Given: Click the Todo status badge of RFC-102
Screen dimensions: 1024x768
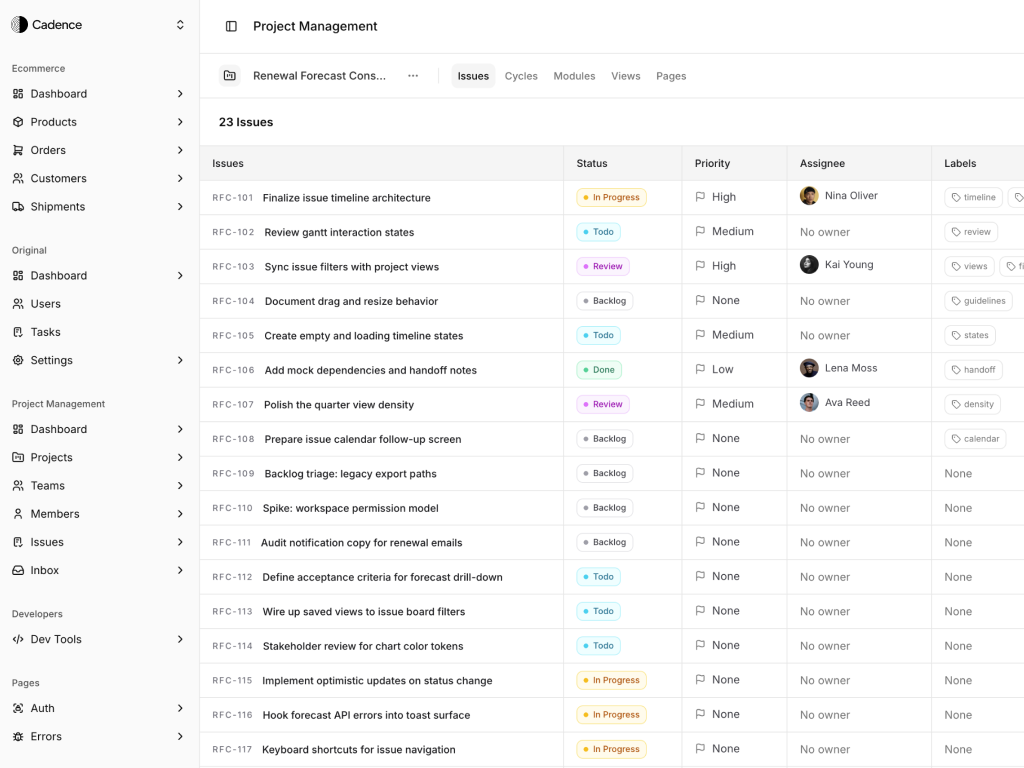Looking at the screenshot, I should coord(599,232).
